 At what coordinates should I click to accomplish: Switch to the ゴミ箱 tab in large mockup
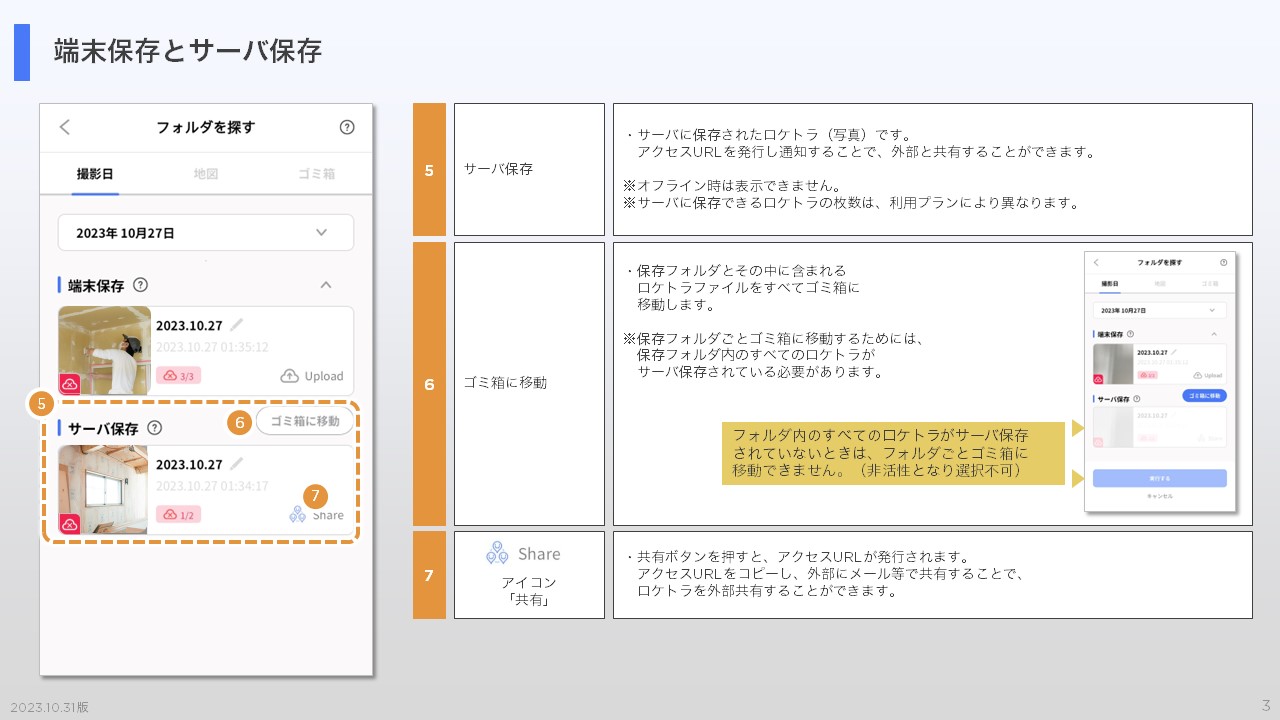click(x=316, y=174)
